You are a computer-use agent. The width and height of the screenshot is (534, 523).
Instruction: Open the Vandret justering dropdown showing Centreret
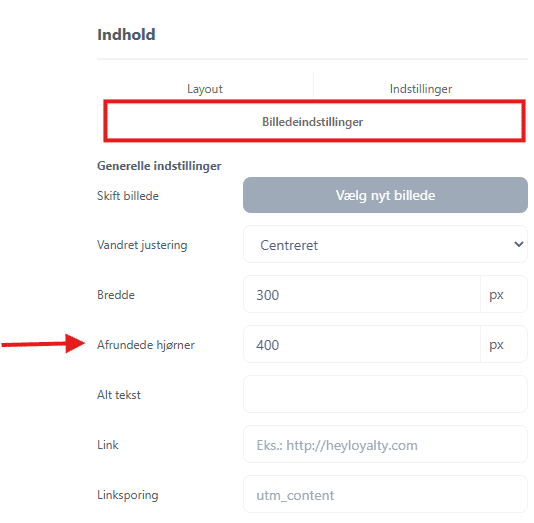point(385,244)
